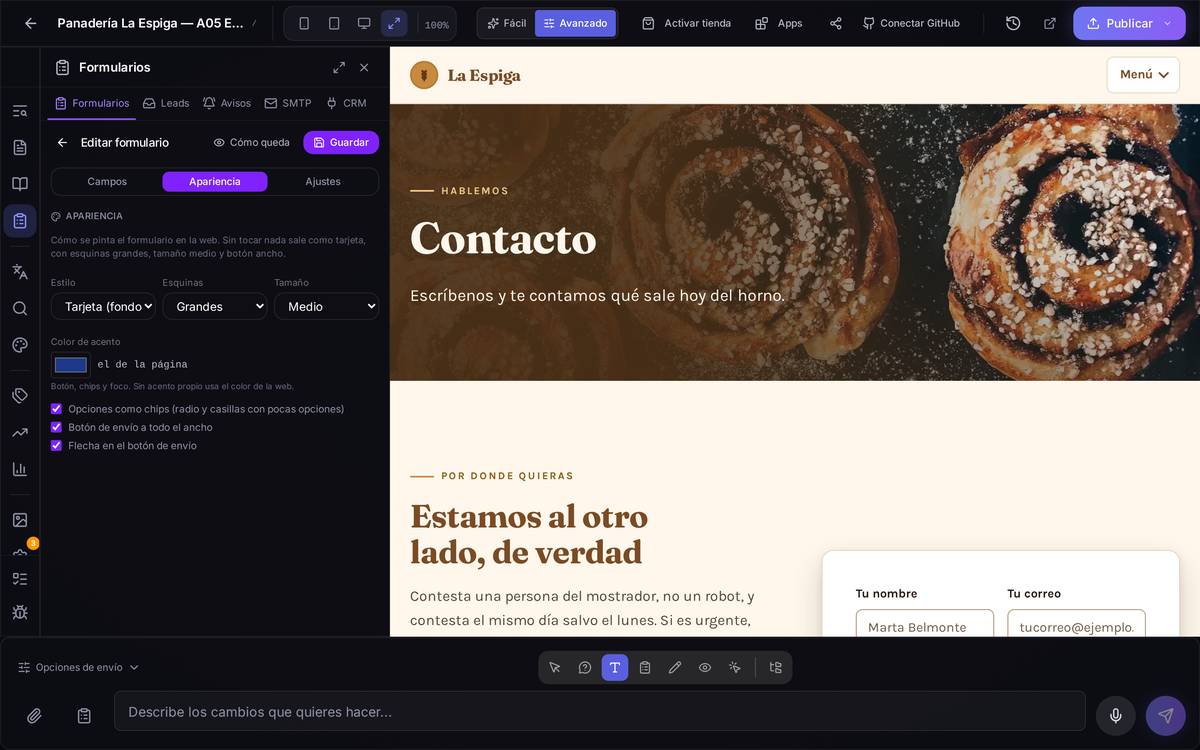Viewport: 1200px width, 750px height.
Task: Open the Tamaño dropdown showing Medio
Action: pyautogui.click(x=326, y=306)
